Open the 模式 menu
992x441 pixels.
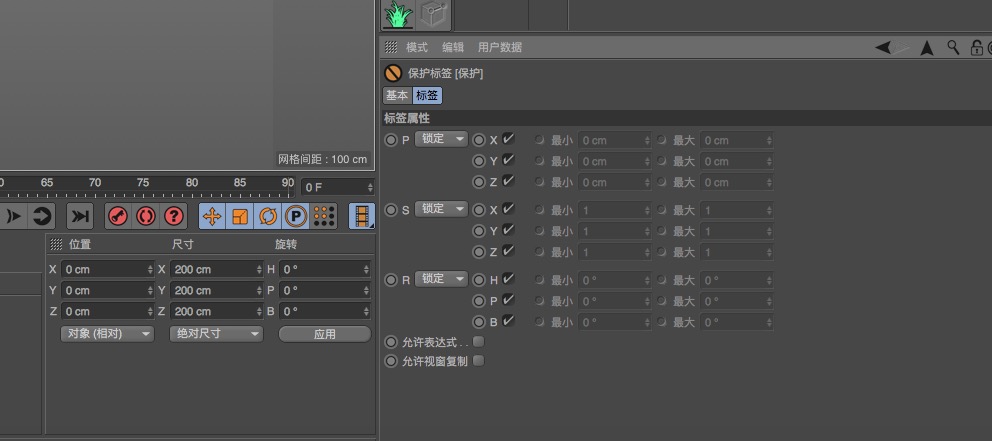pyautogui.click(x=417, y=47)
